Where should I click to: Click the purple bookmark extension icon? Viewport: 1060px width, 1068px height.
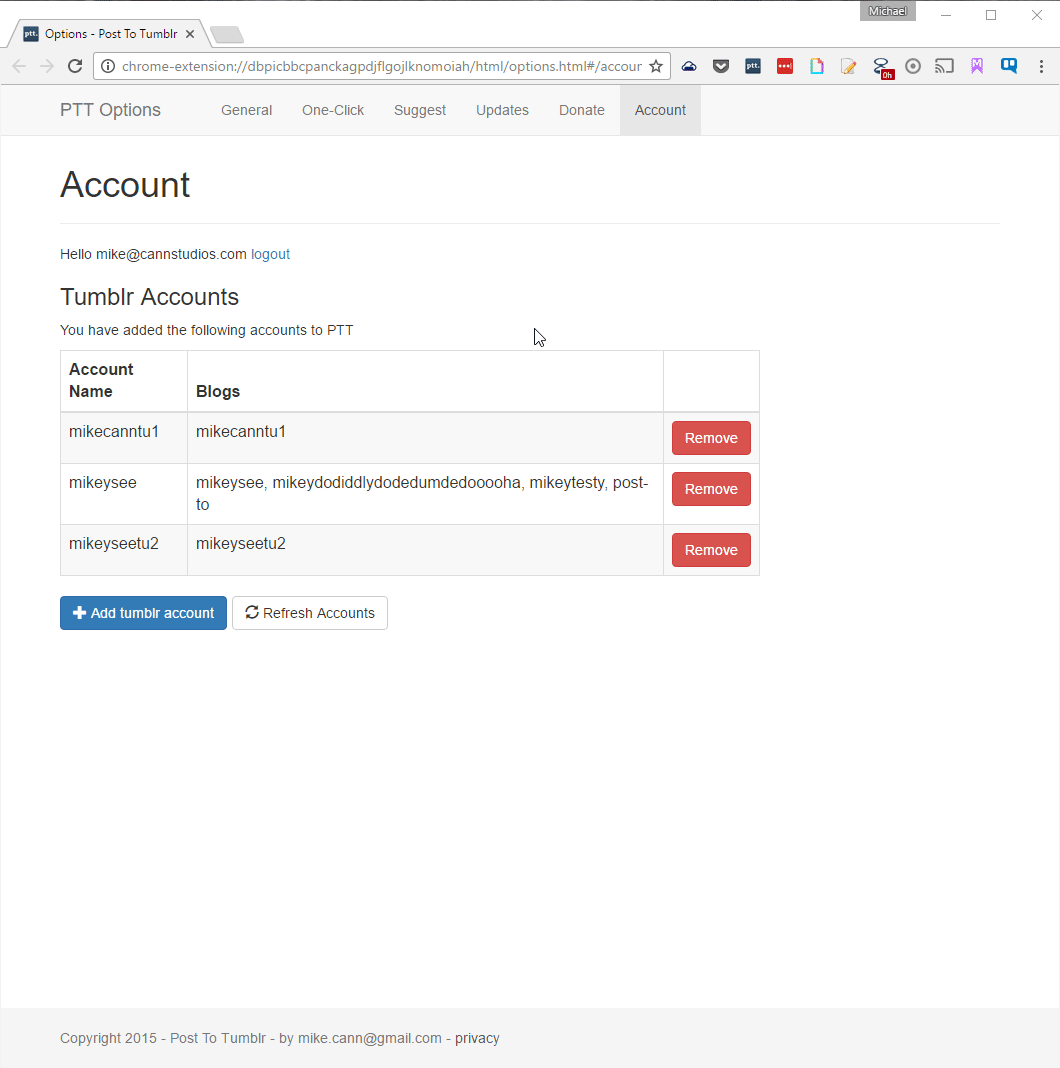tap(976, 66)
